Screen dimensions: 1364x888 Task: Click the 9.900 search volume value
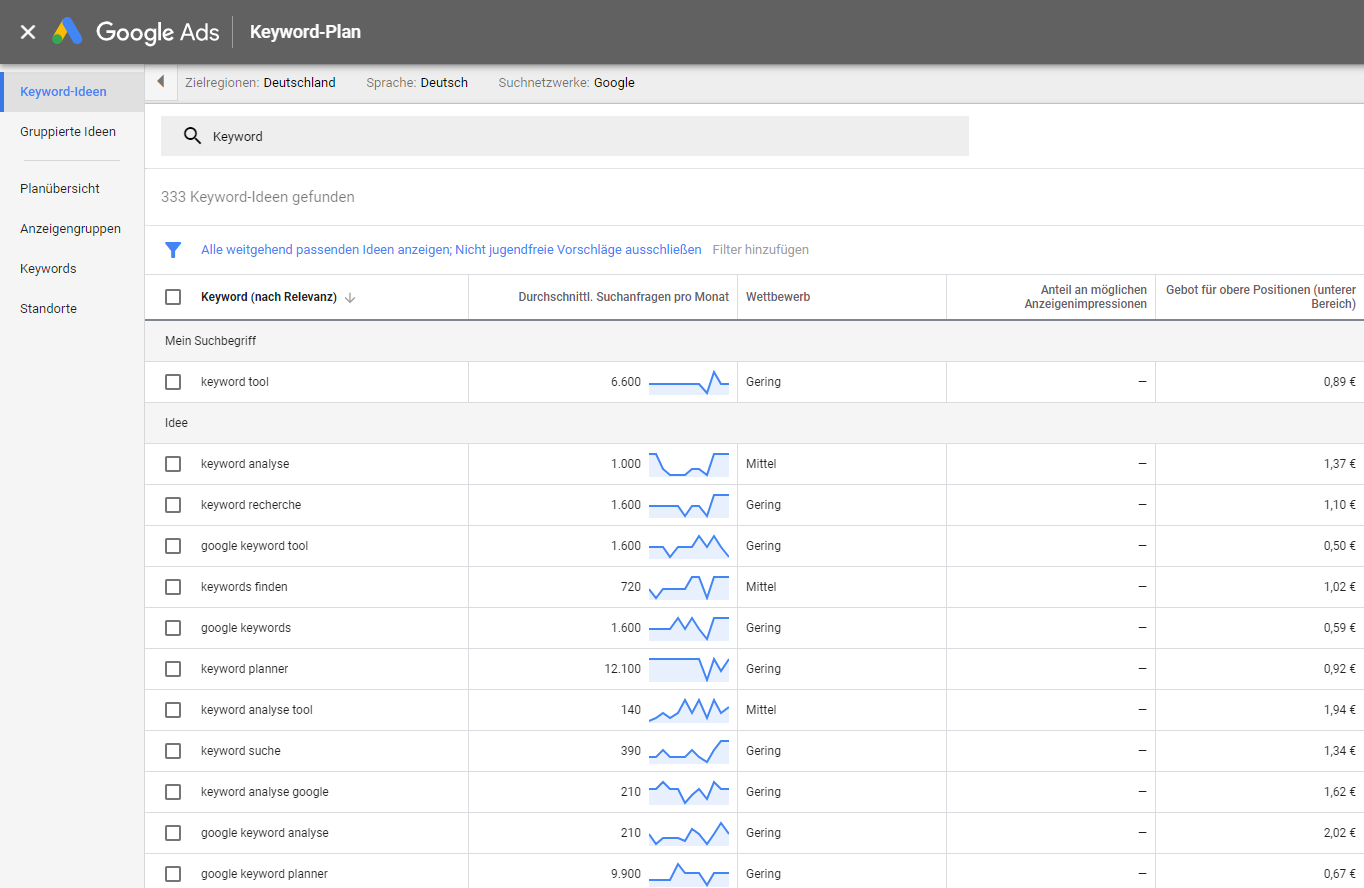[626, 874]
